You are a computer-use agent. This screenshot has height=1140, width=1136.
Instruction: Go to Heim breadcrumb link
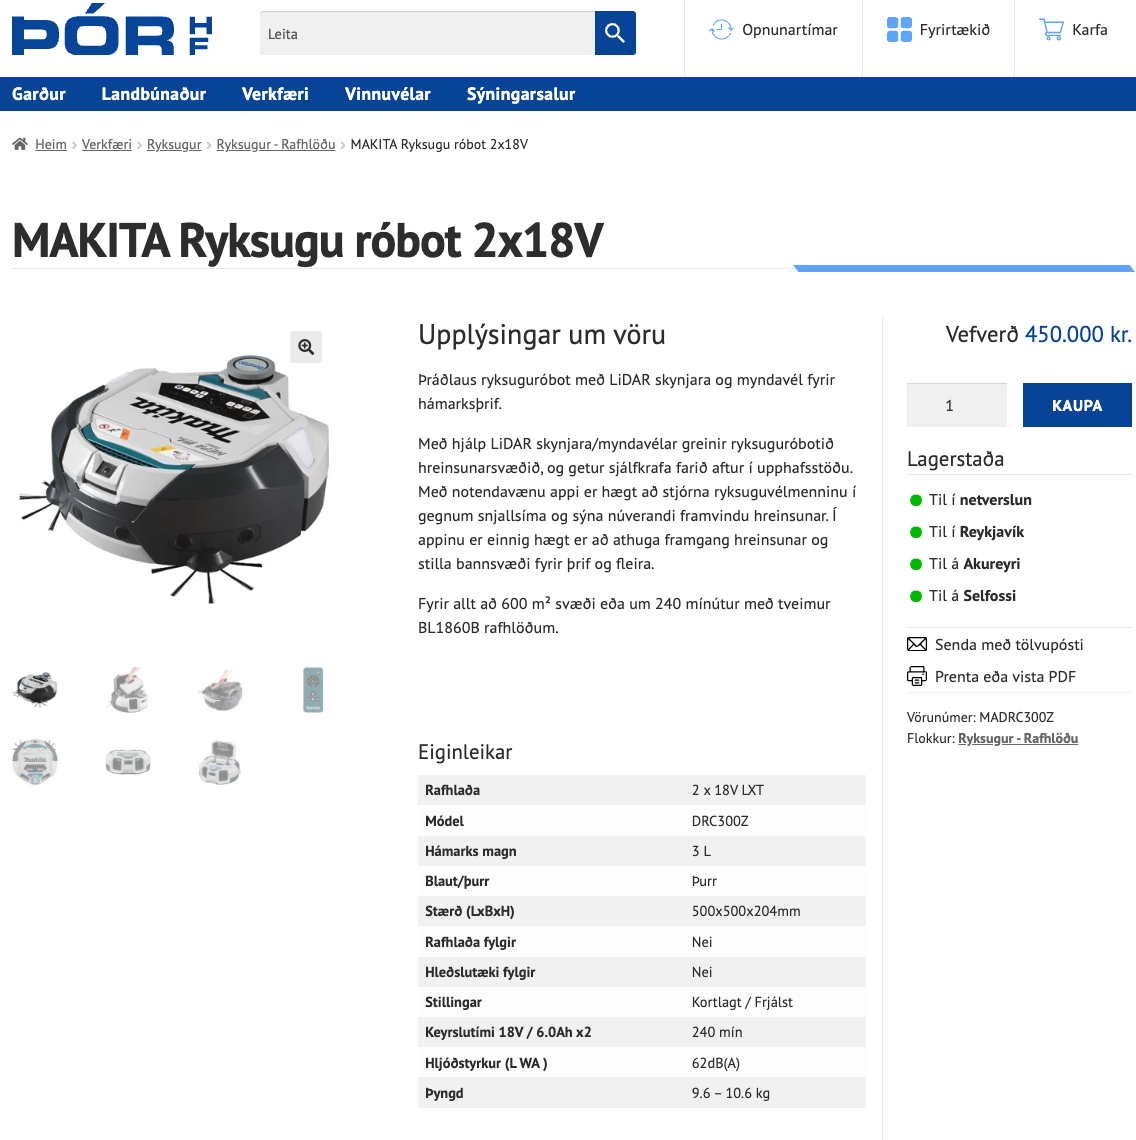51,144
